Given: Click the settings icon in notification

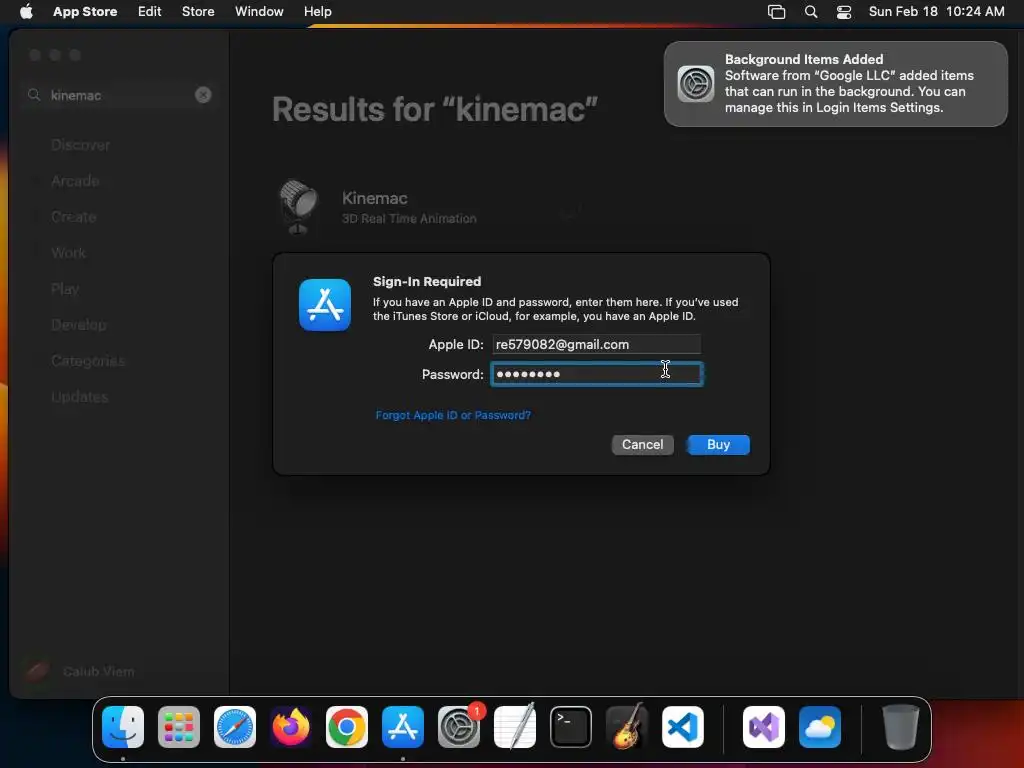Looking at the screenshot, I should click(x=696, y=84).
